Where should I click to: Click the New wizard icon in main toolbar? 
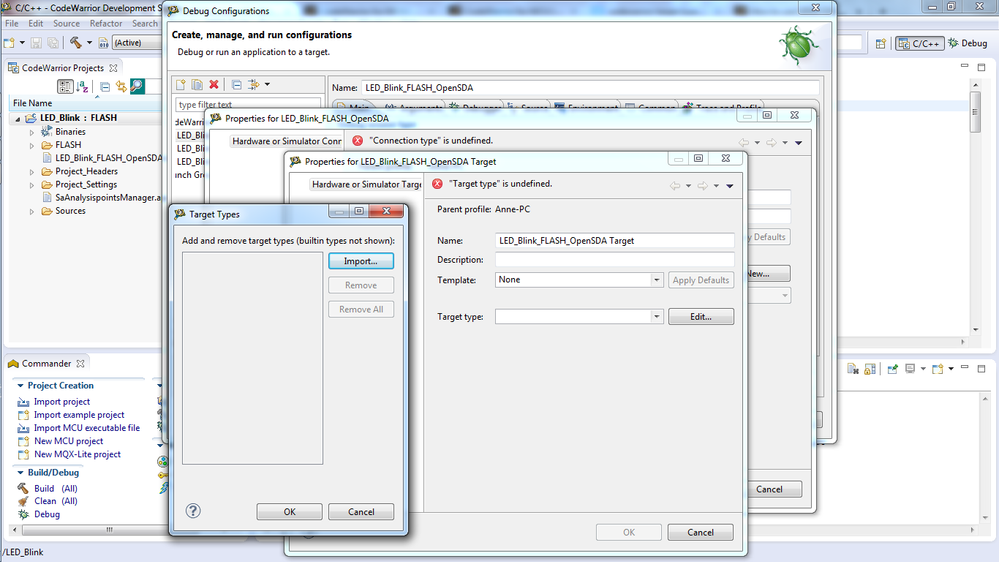tap(9, 43)
